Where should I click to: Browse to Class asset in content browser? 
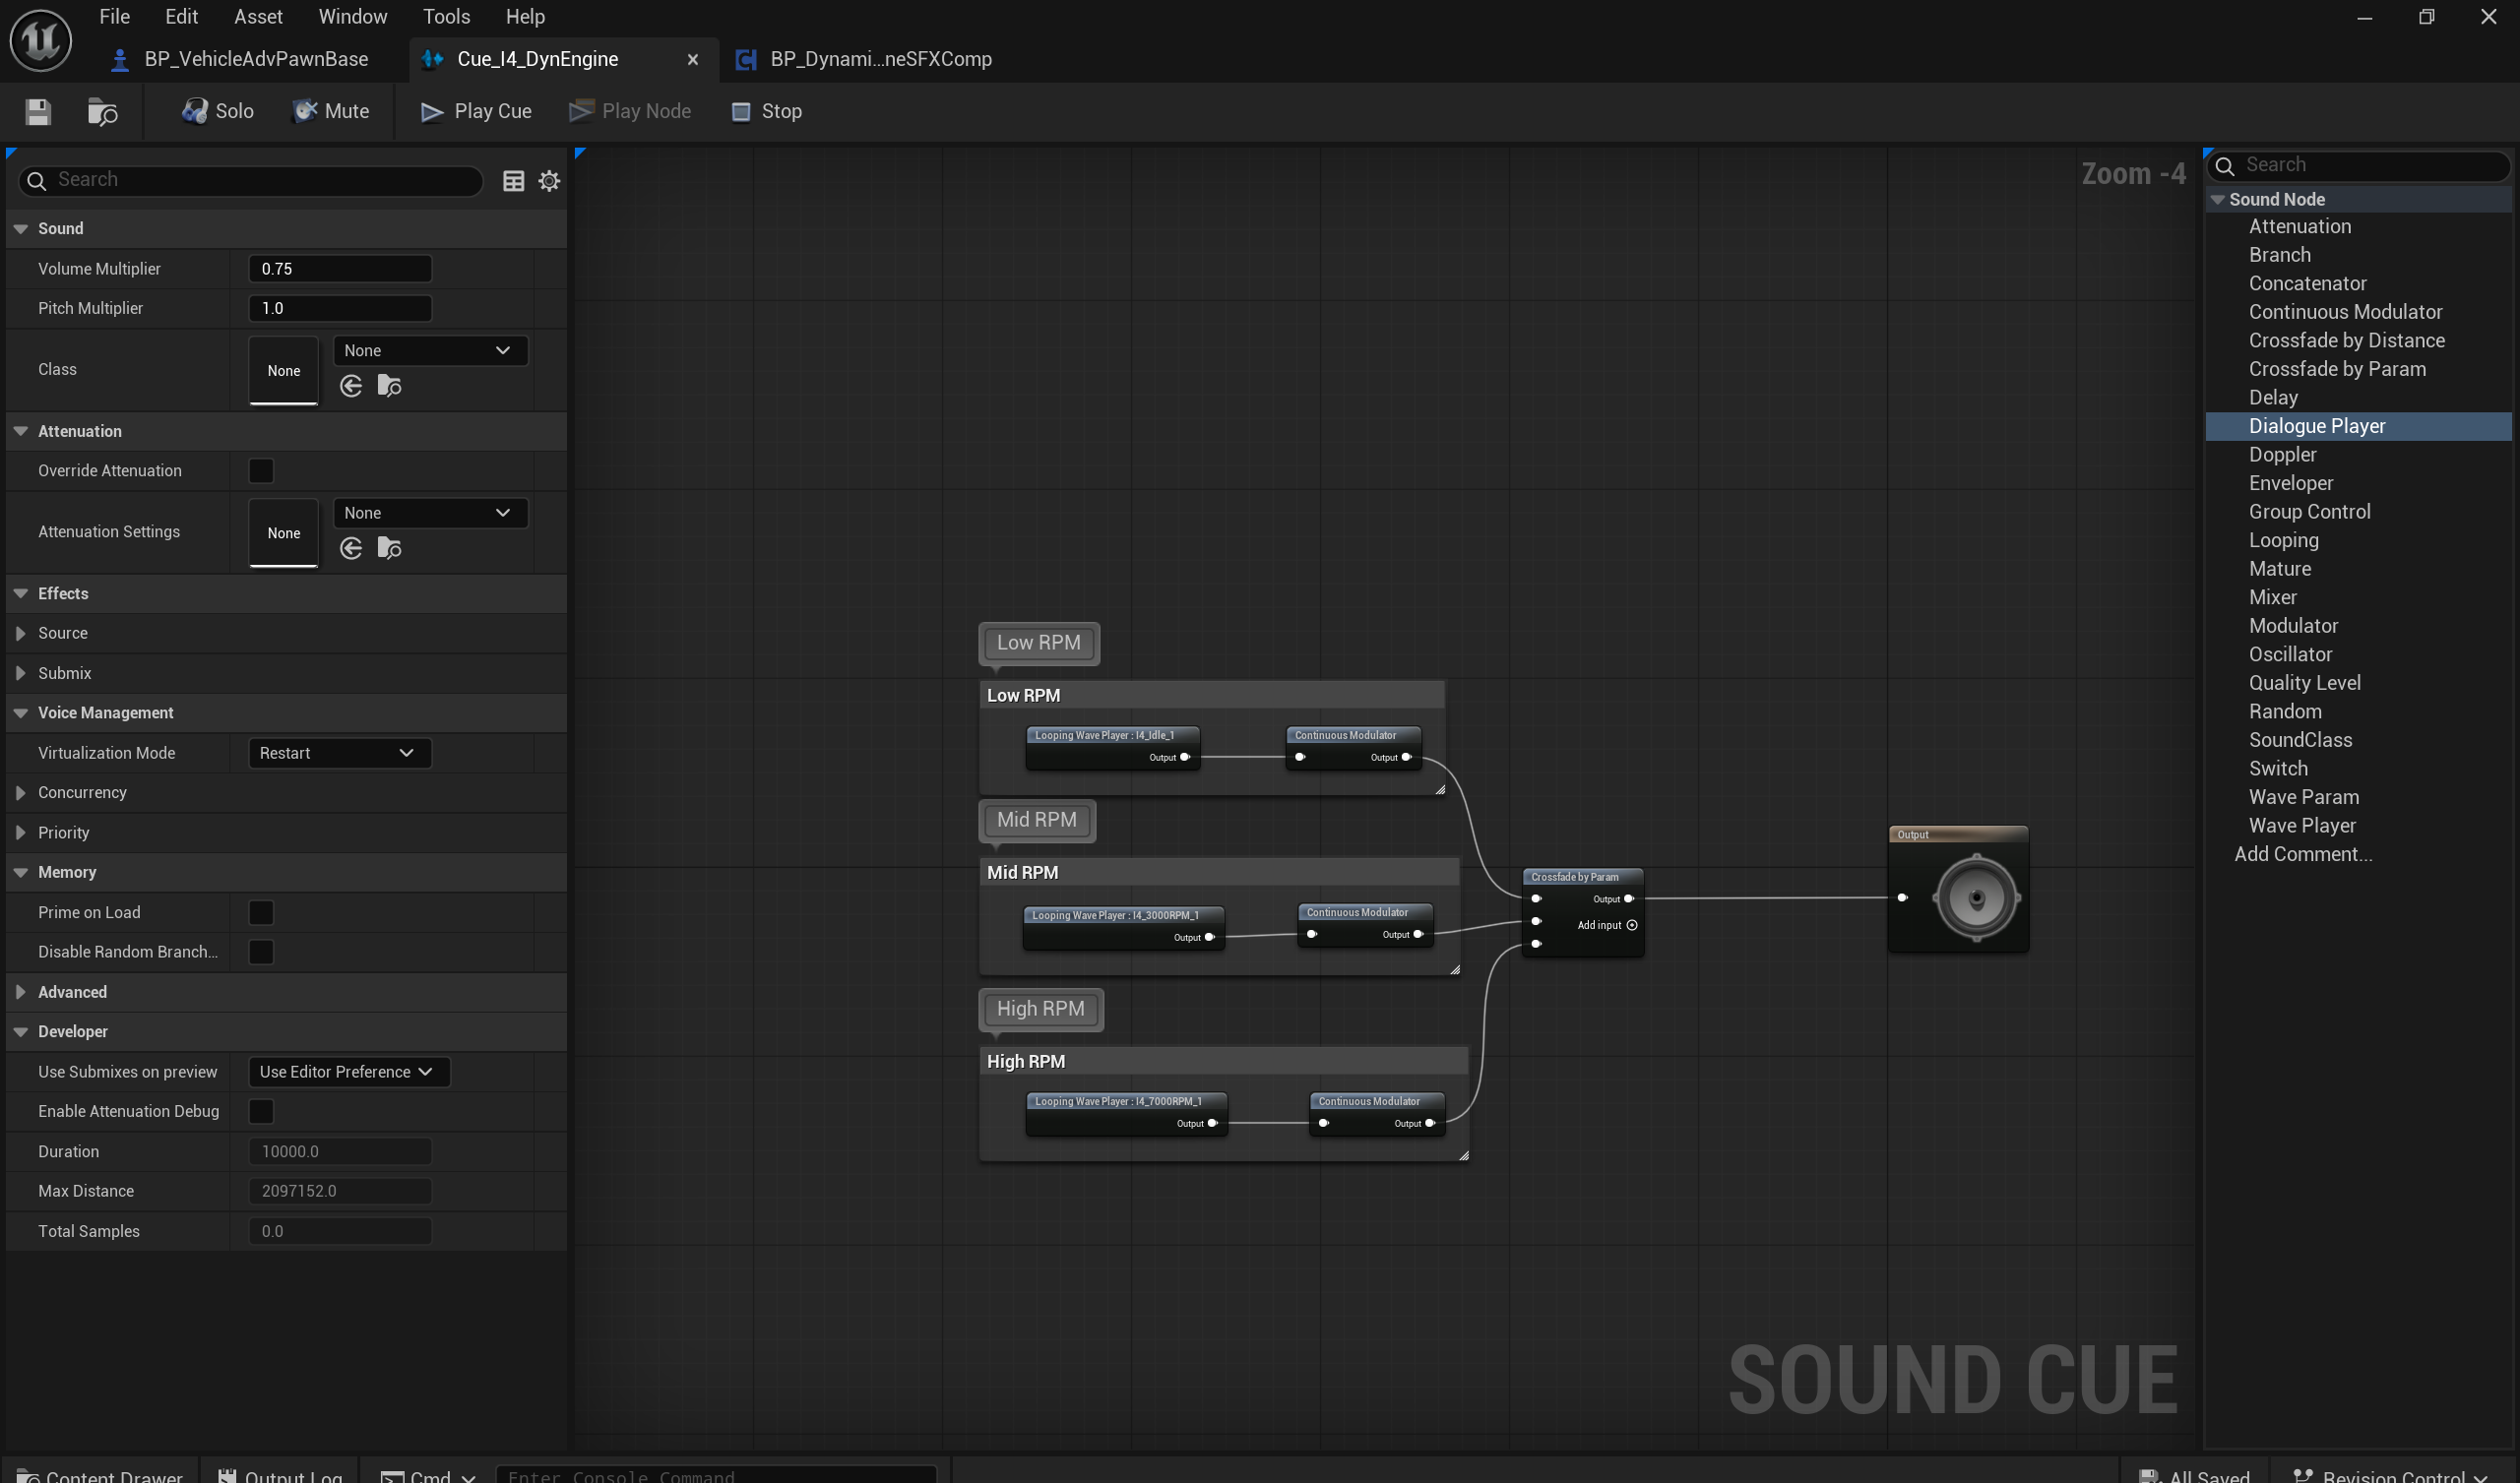(389, 386)
